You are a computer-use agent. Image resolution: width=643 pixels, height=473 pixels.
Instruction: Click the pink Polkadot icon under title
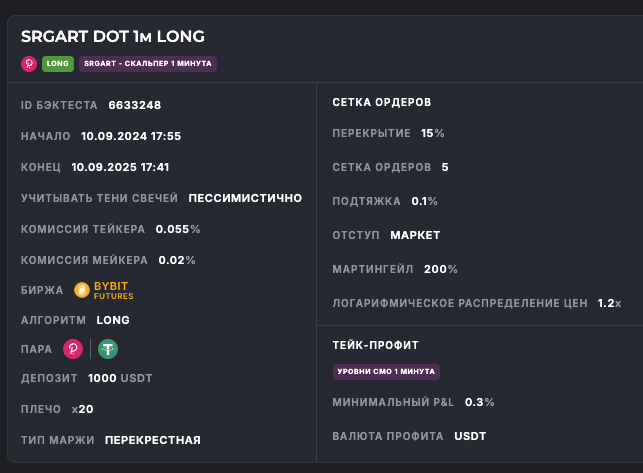click(29, 63)
